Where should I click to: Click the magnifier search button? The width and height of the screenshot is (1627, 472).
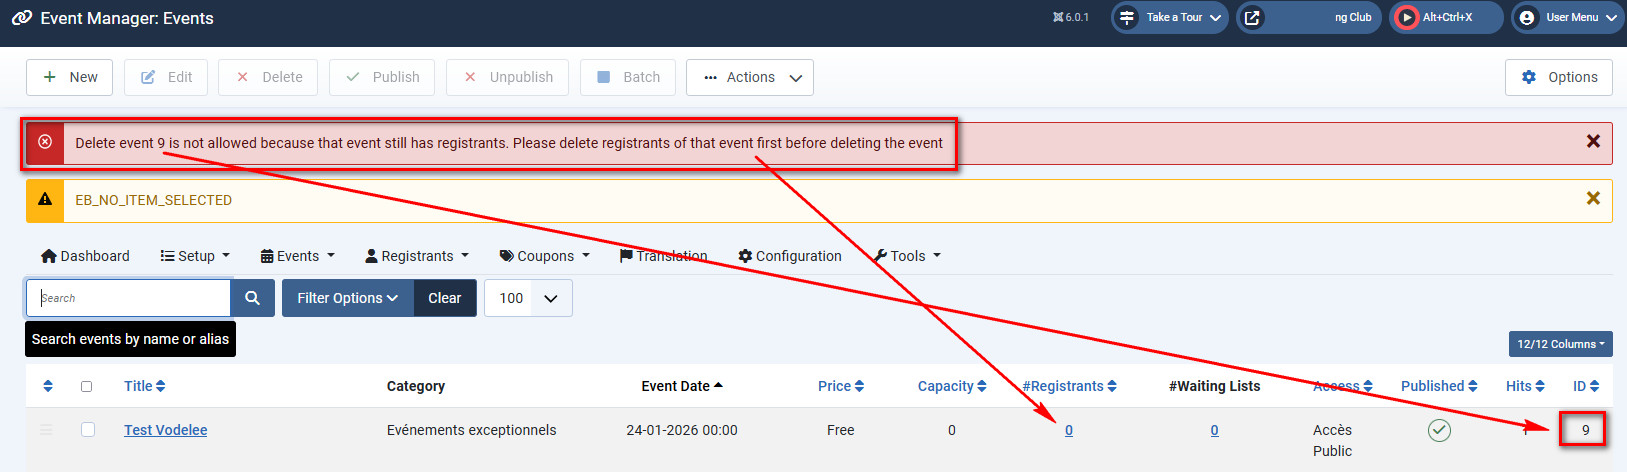(x=252, y=298)
